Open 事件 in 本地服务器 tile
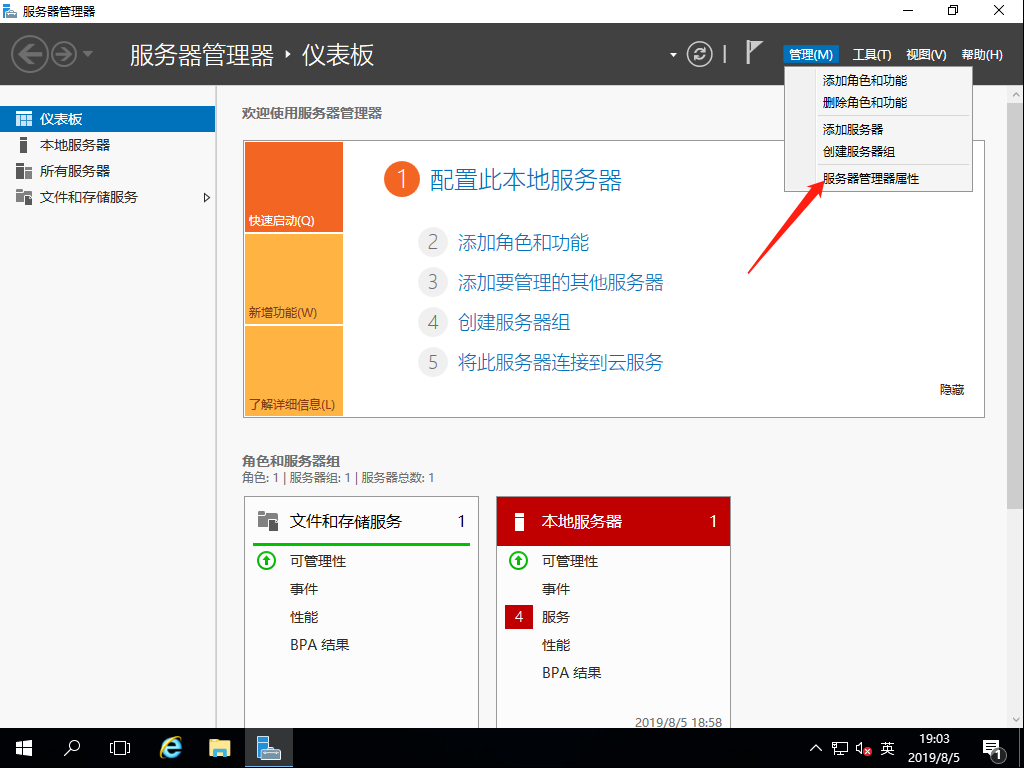This screenshot has width=1024, height=768. click(556, 589)
